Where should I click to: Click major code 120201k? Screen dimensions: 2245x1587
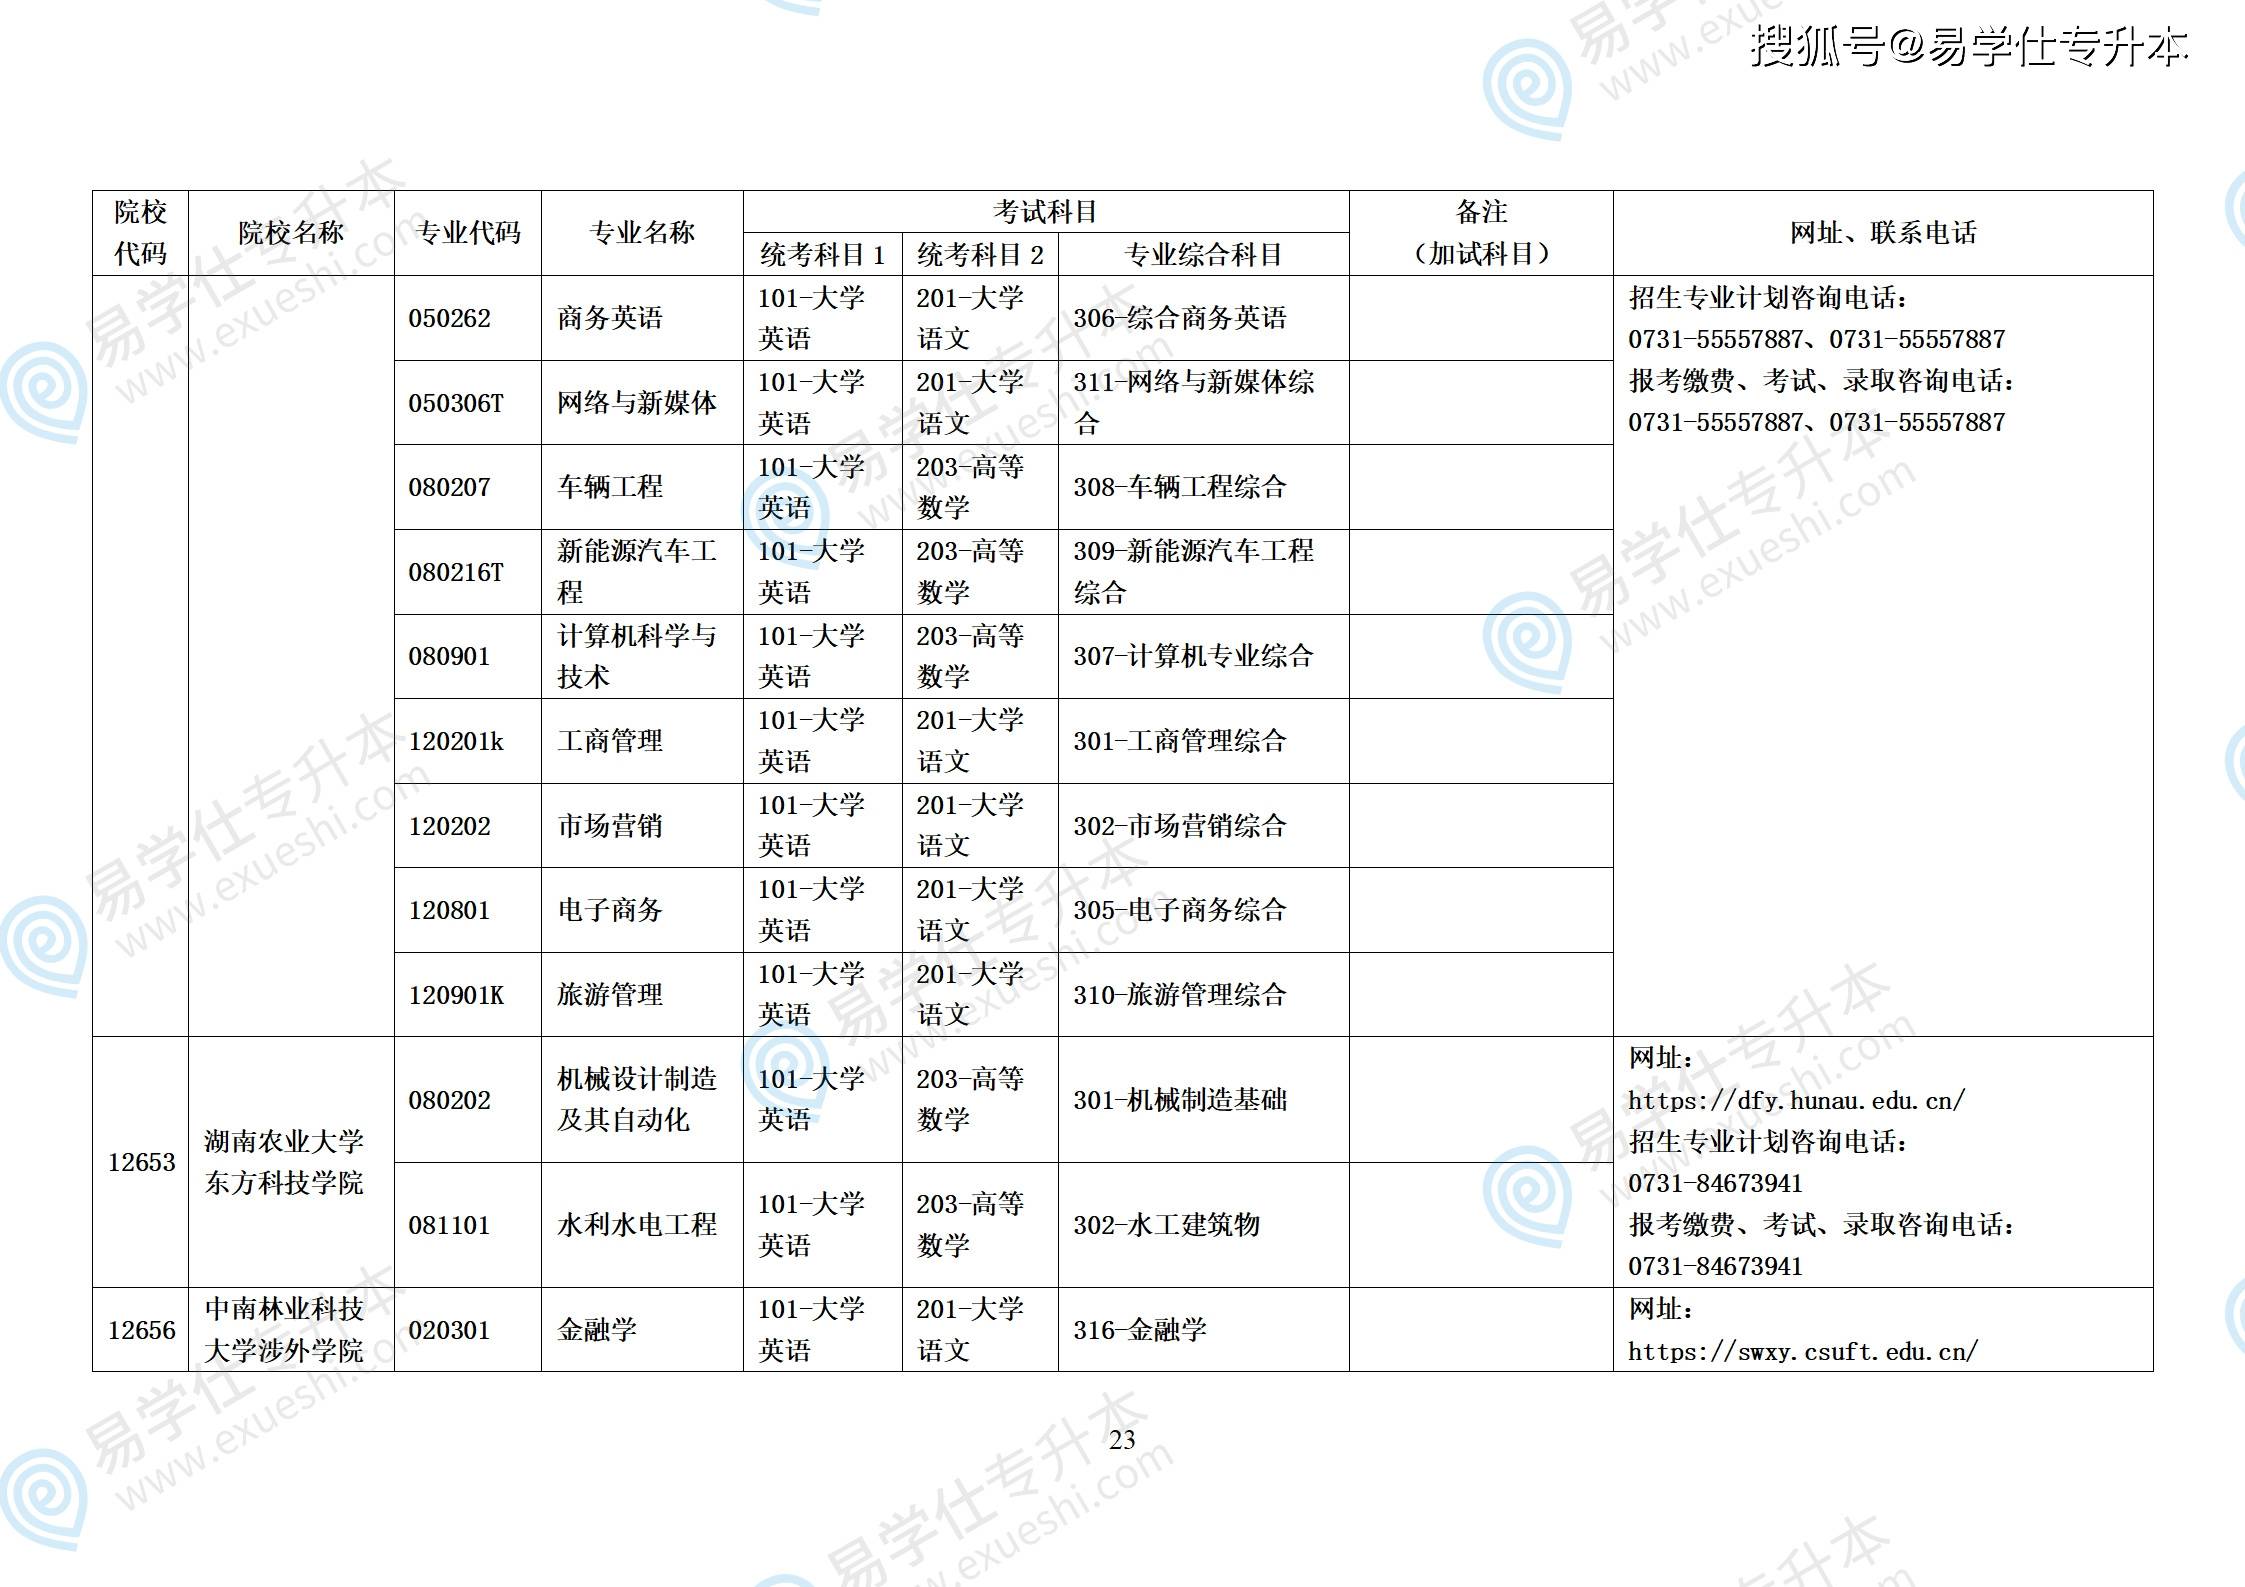[x=468, y=741]
